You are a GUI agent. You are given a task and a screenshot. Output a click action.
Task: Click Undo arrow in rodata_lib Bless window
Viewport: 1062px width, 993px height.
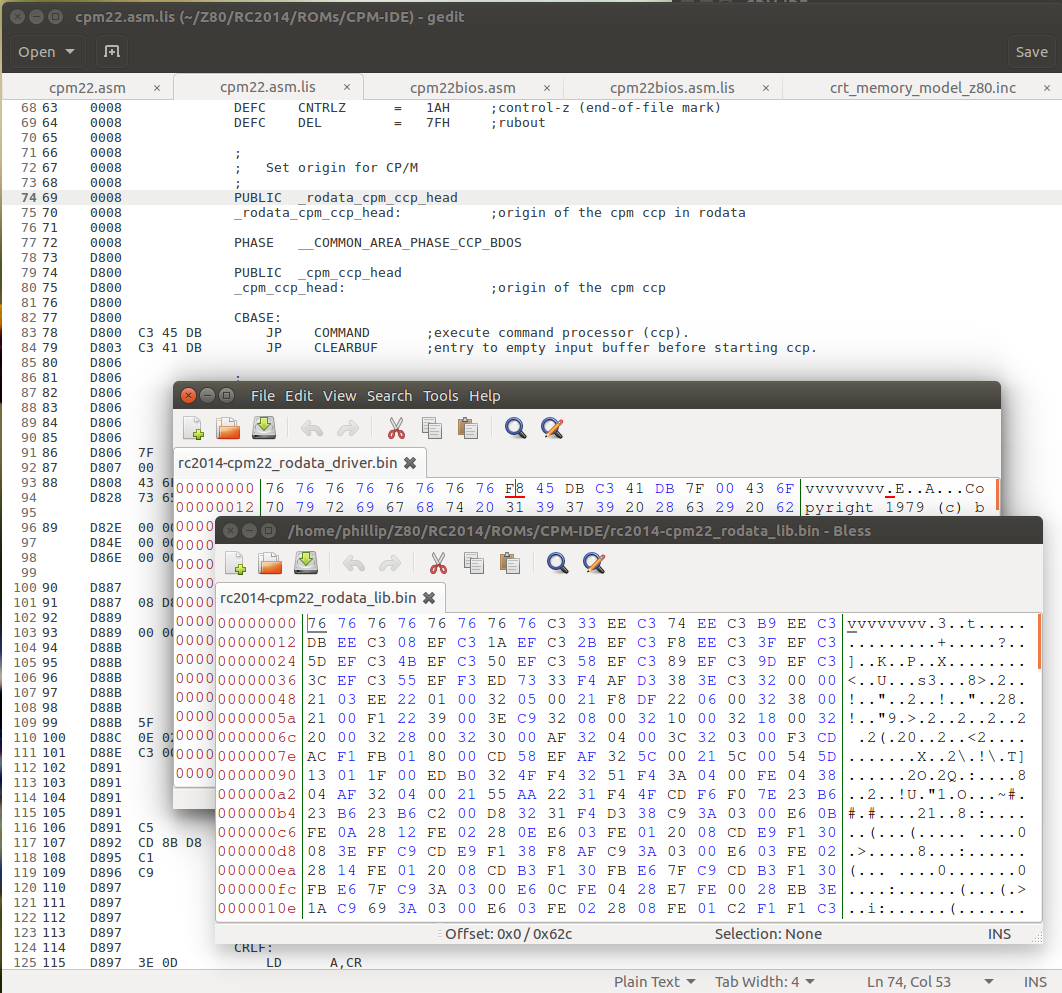(x=354, y=564)
